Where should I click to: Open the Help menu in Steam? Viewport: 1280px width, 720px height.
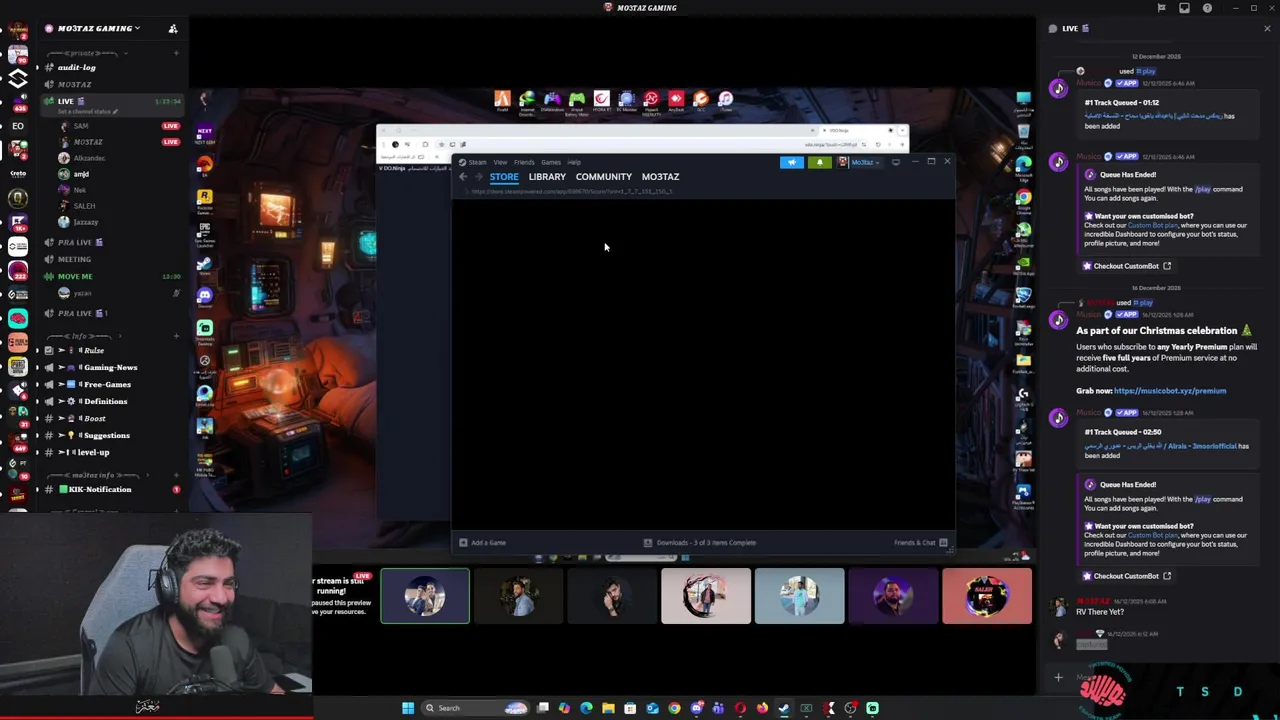(x=574, y=162)
